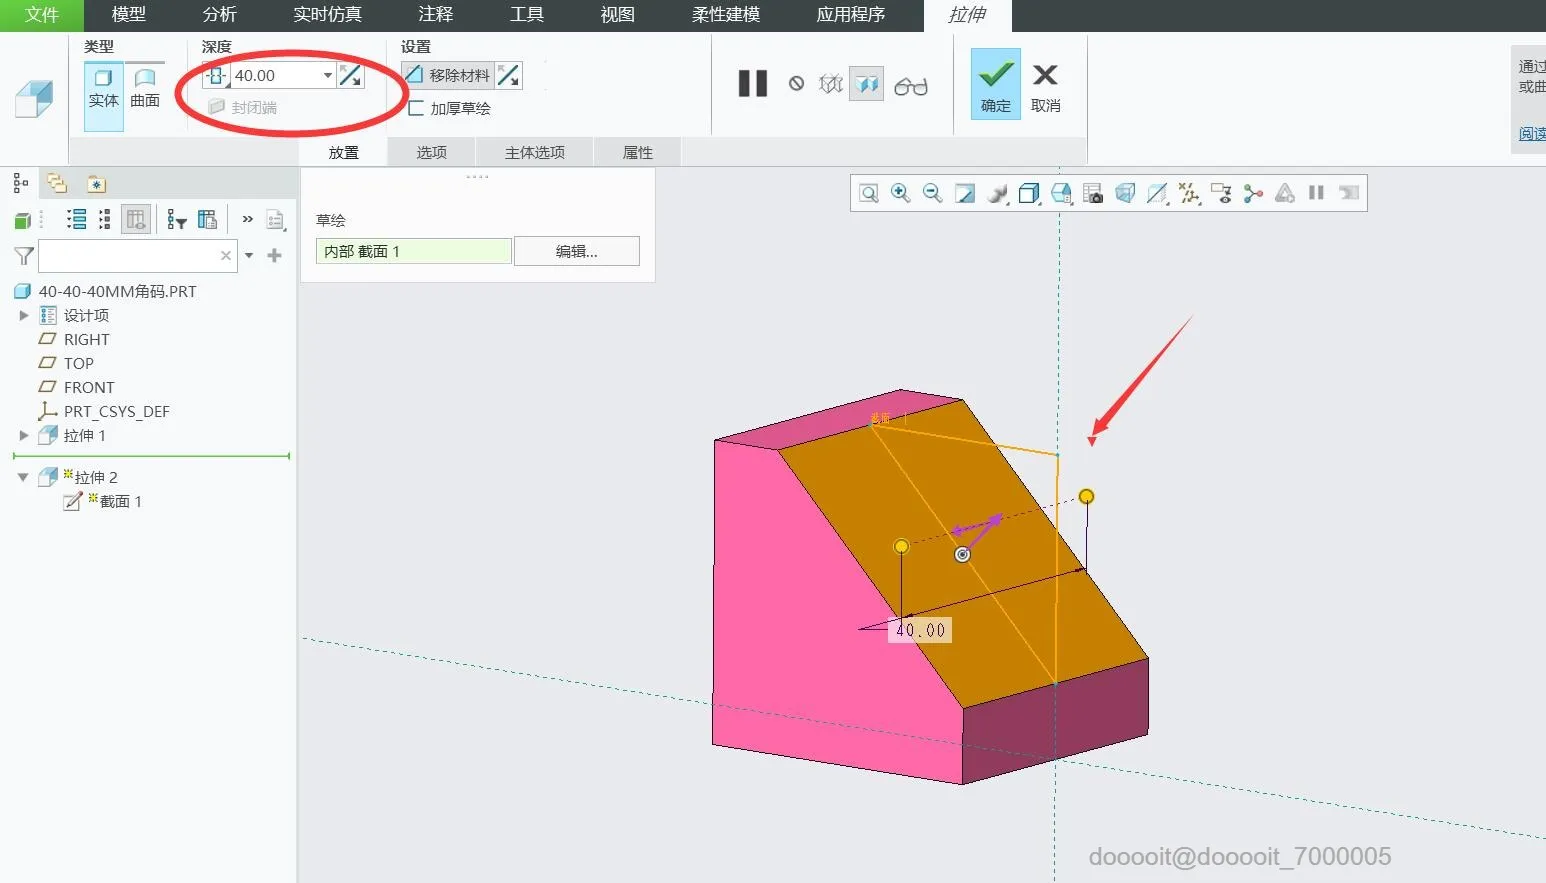Image resolution: width=1546 pixels, height=883 pixels.
Task: Select PRT_CSYS_DEF in the tree
Action: click(x=117, y=411)
